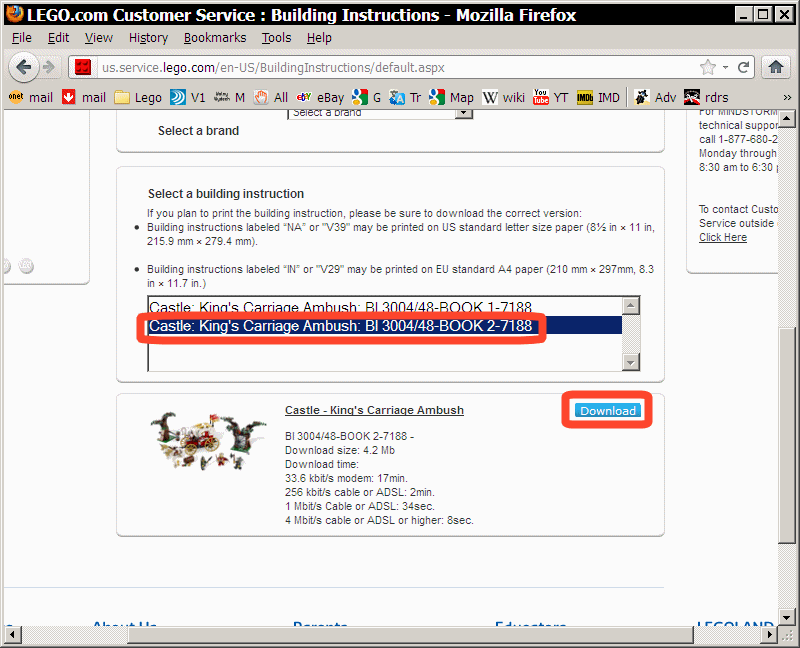
Task: Open the IMDb bookmark
Action: coord(598,97)
